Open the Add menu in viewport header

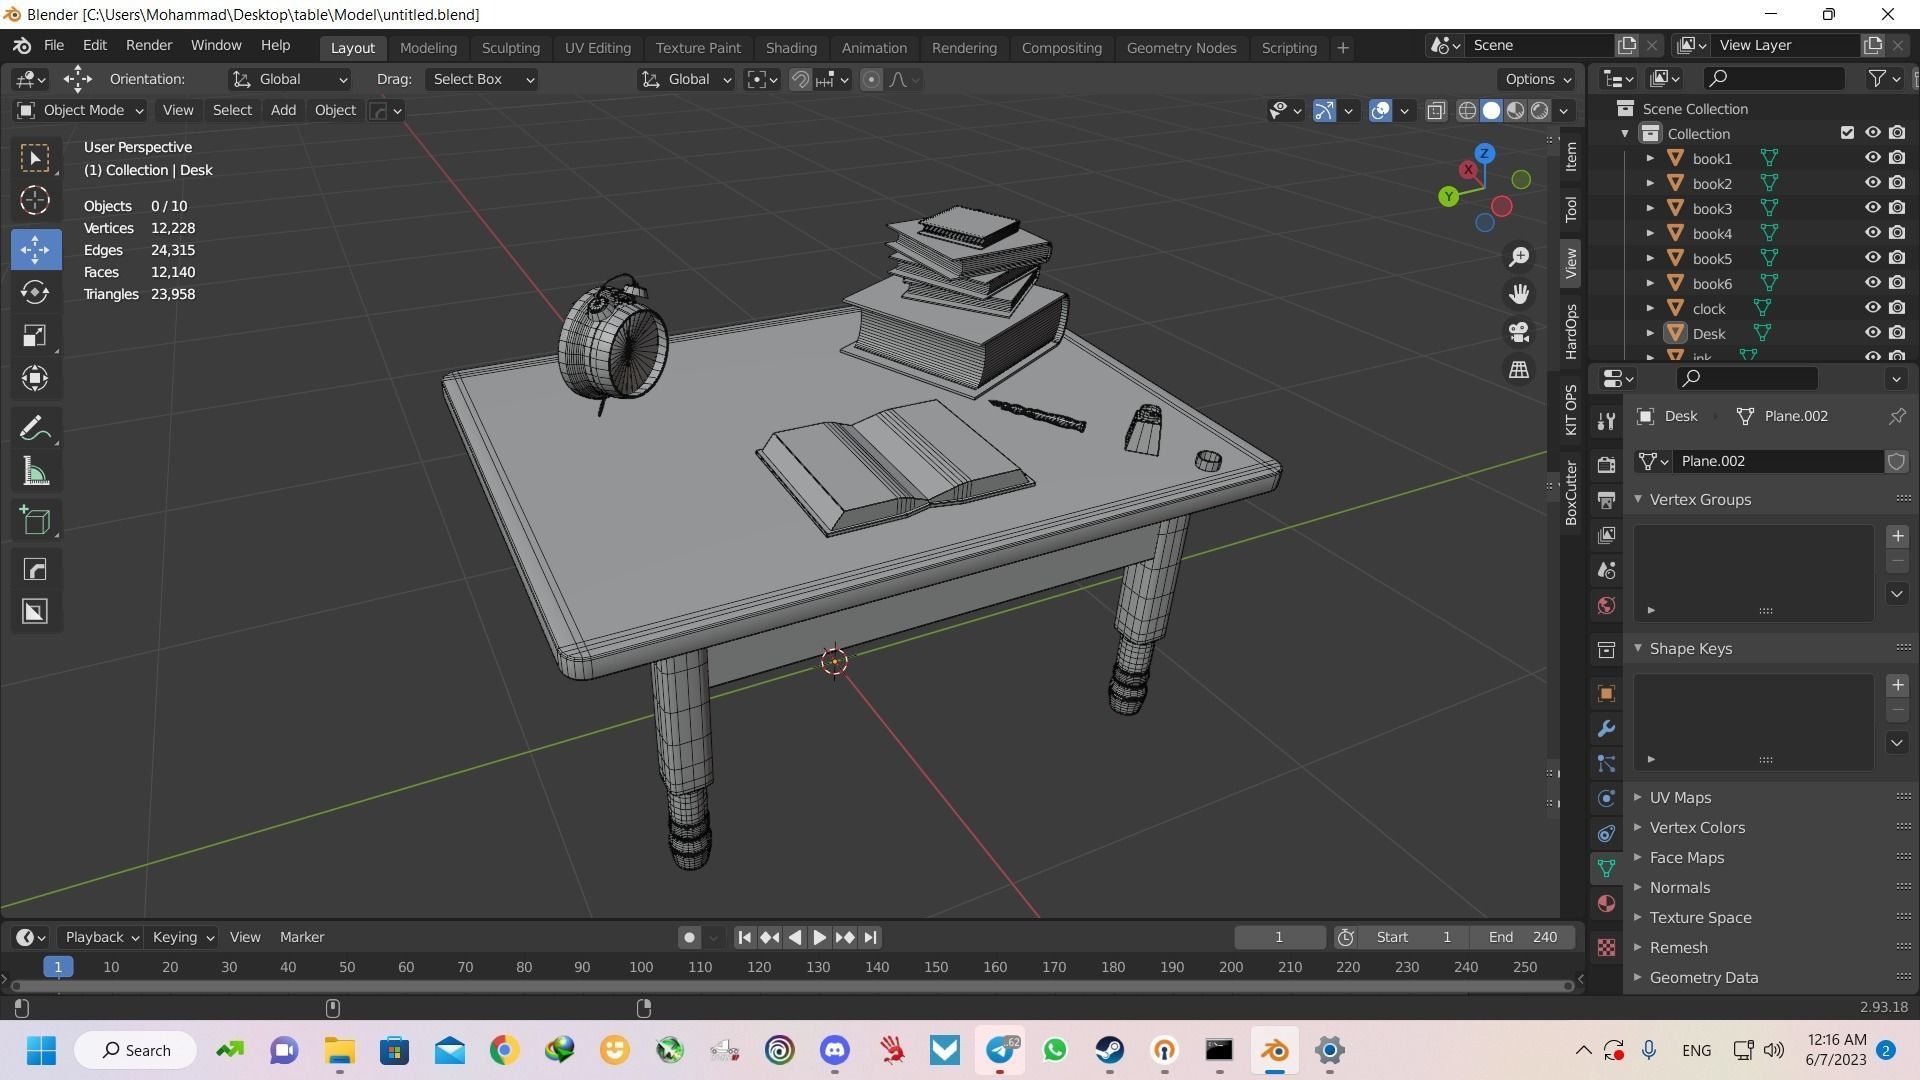pos(283,111)
